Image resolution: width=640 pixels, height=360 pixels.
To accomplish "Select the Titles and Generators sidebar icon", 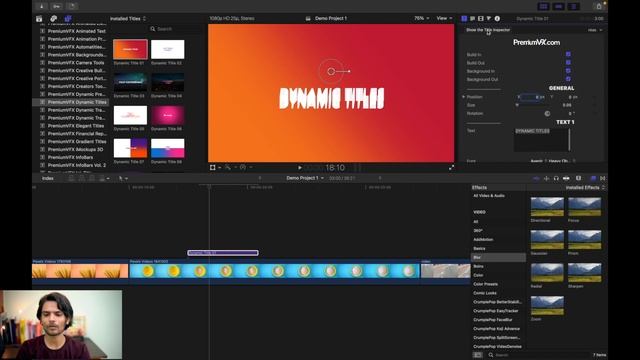I will click(68, 19).
